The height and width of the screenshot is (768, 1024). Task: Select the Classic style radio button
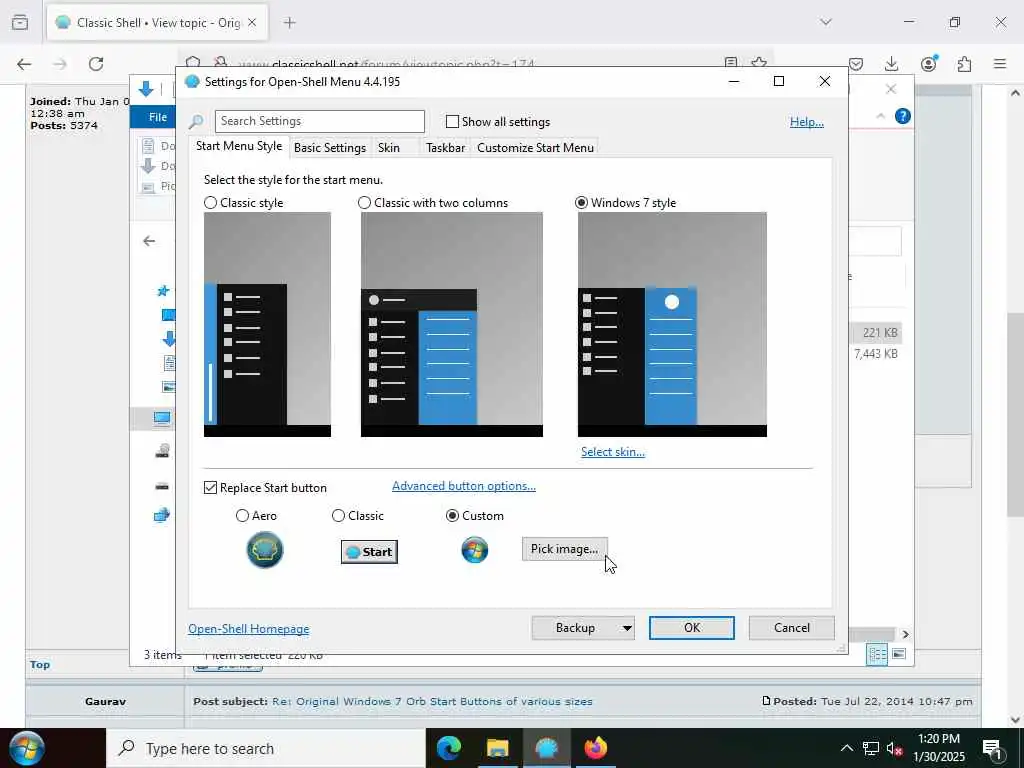[x=210, y=203]
